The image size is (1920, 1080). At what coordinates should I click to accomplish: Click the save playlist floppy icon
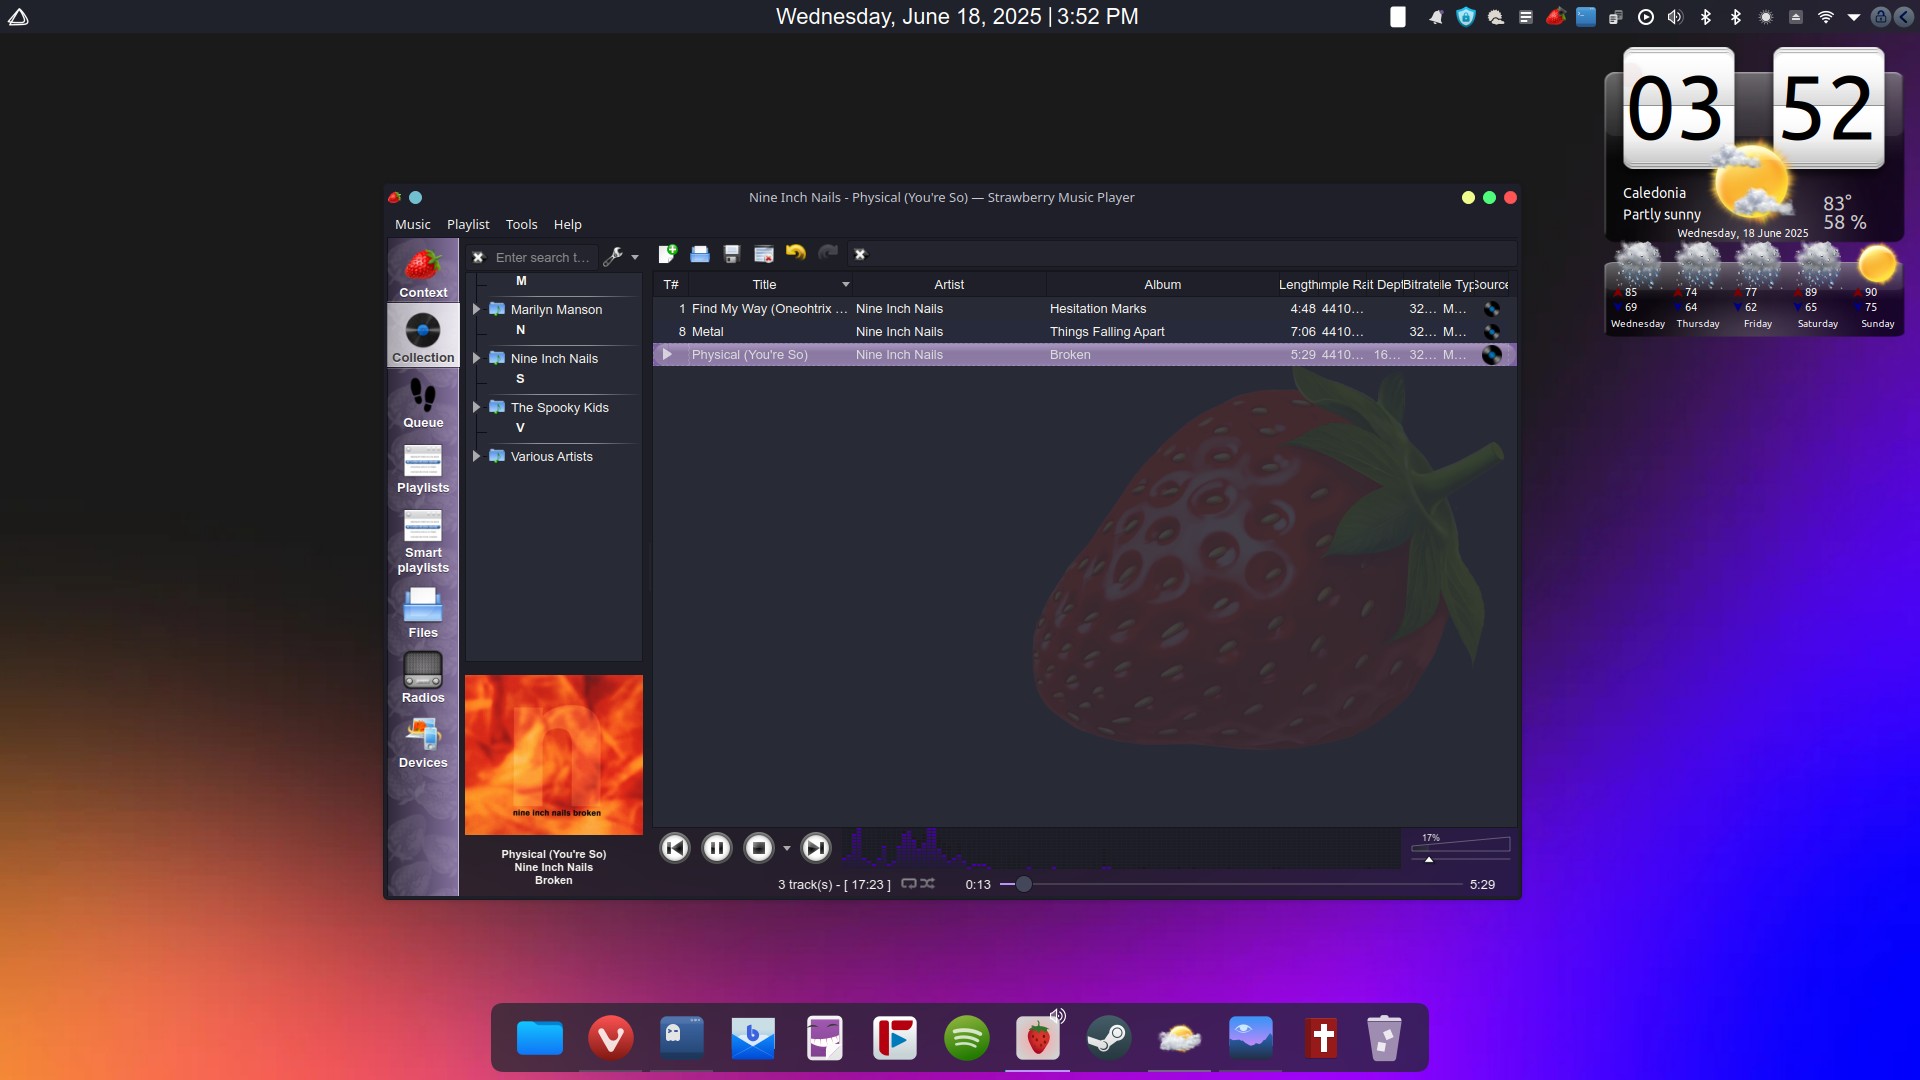pos(732,254)
